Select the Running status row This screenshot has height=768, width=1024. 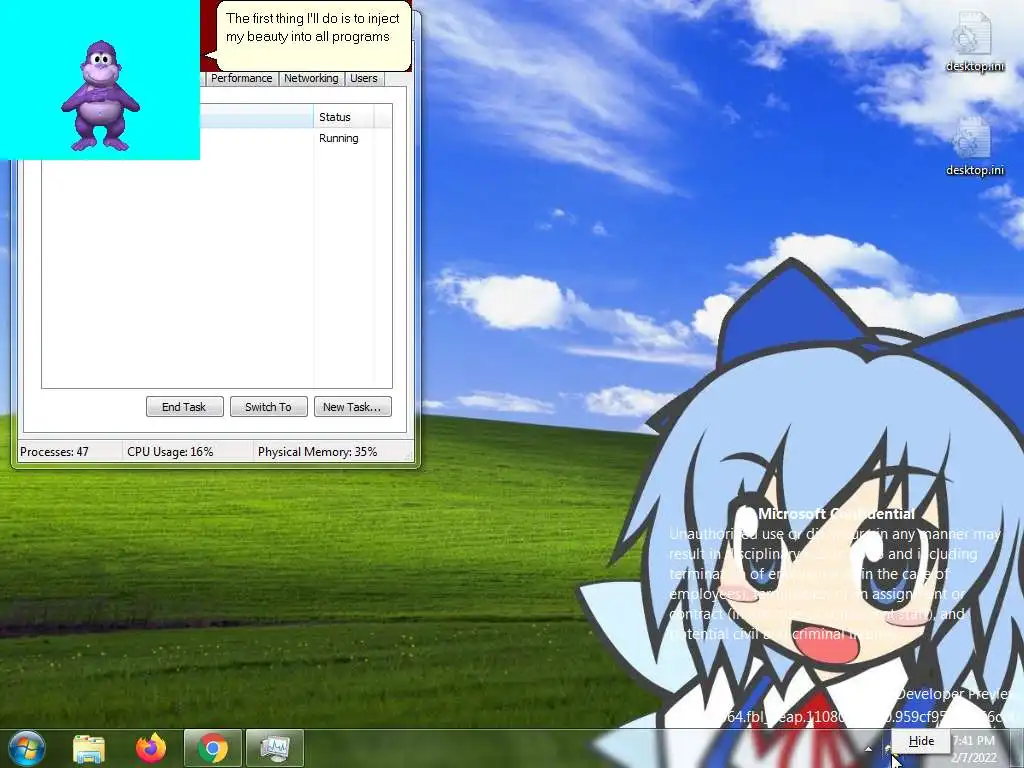217,138
